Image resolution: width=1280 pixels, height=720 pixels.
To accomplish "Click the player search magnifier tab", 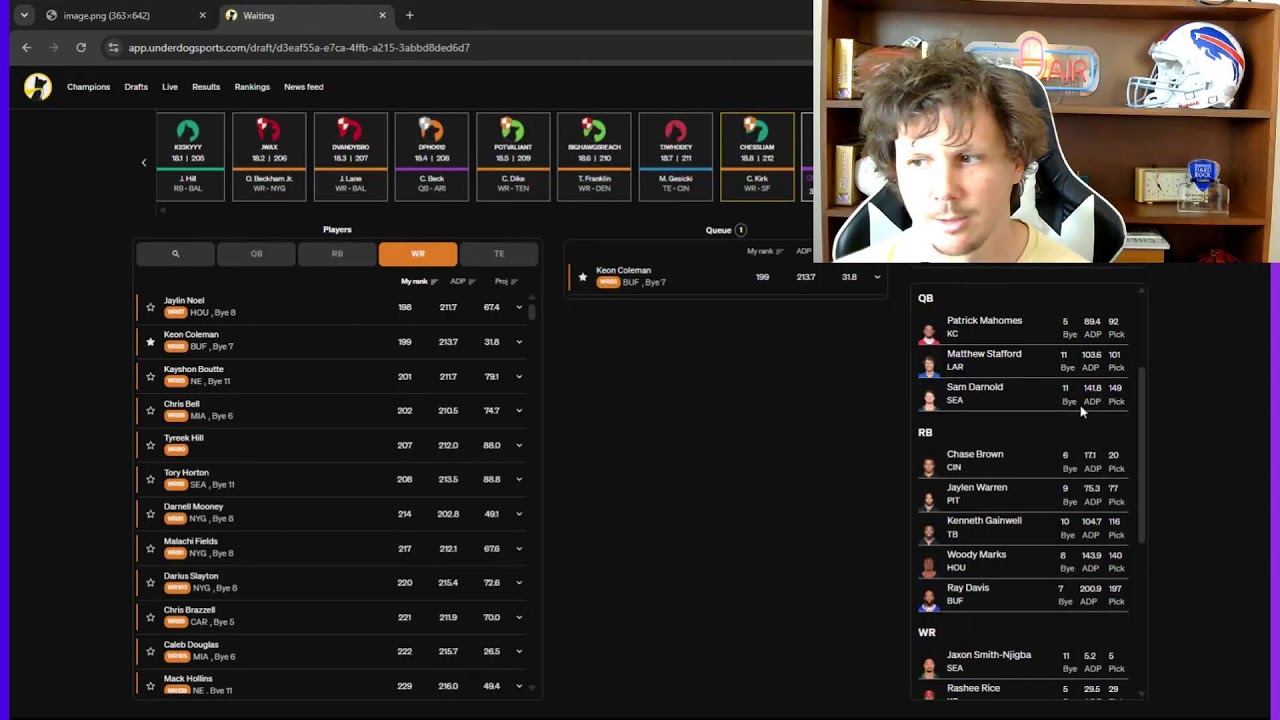I will 175,254.
